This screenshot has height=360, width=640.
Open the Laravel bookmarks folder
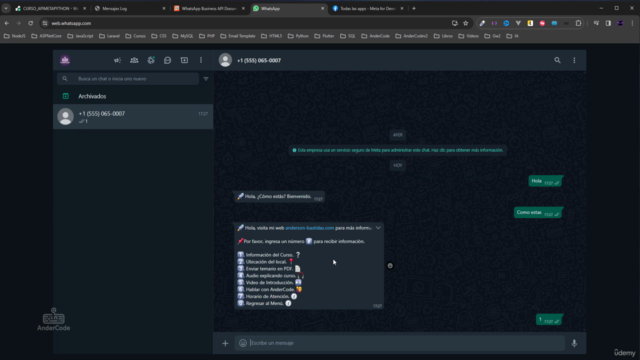tap(110, 36)
